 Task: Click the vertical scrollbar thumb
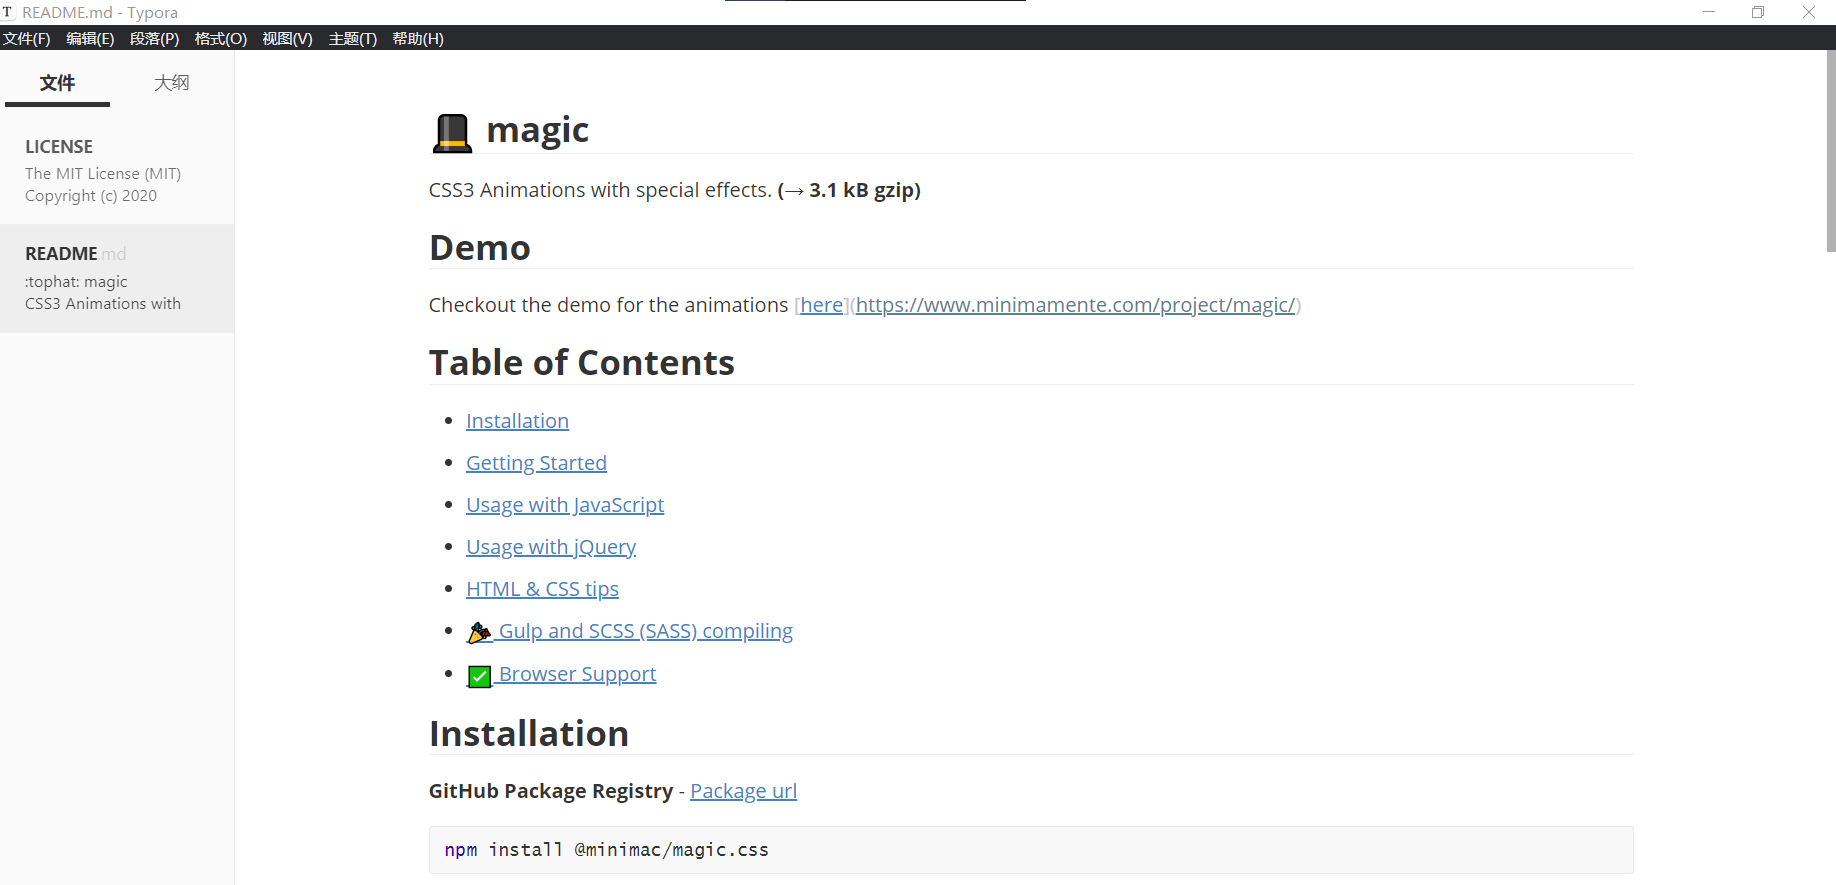pos(1830,150)
